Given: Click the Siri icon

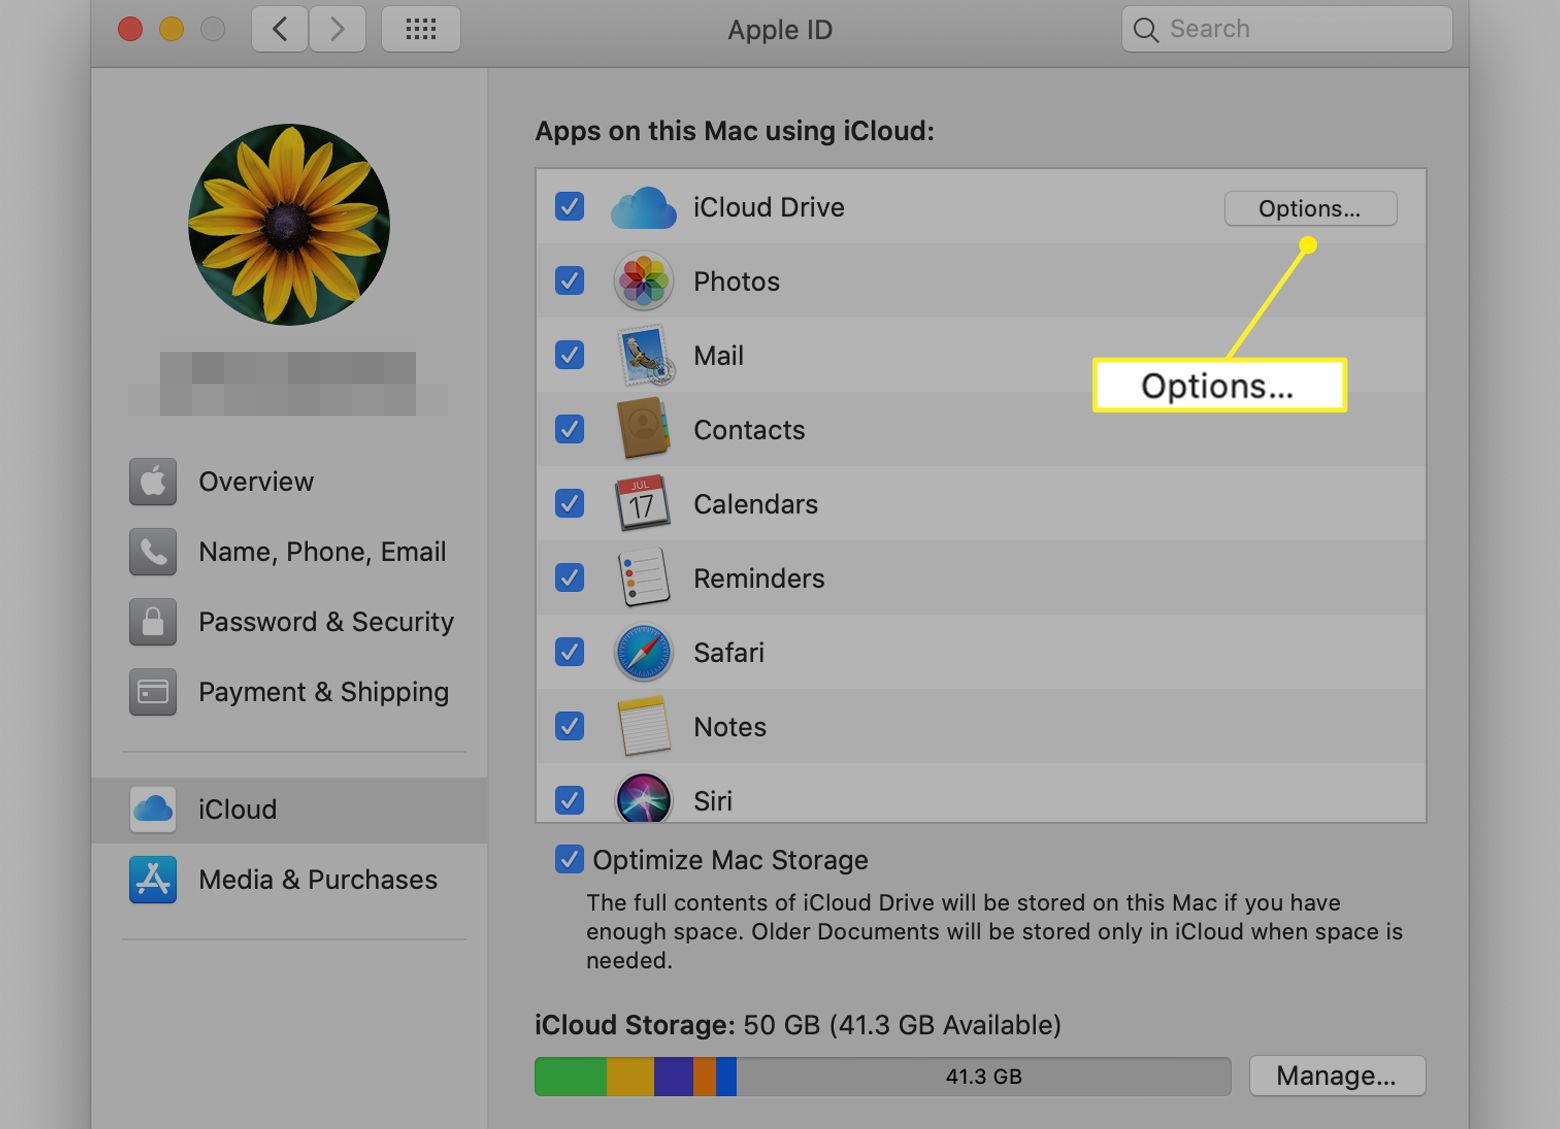Looking at the screenshot, I should pos(643,798).
